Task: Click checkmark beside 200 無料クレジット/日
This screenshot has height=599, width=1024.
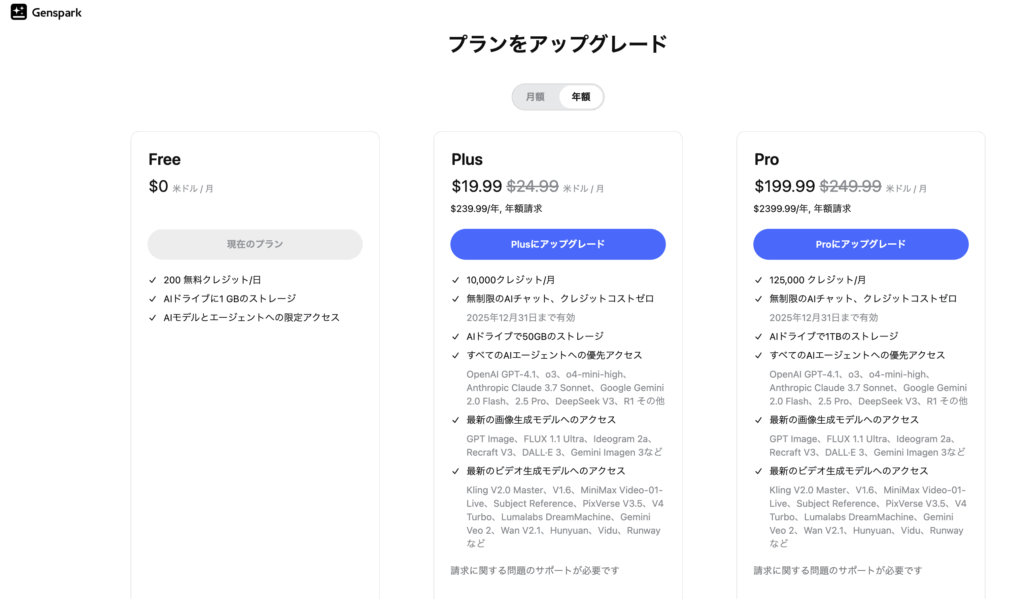Action: click(153, 280)
